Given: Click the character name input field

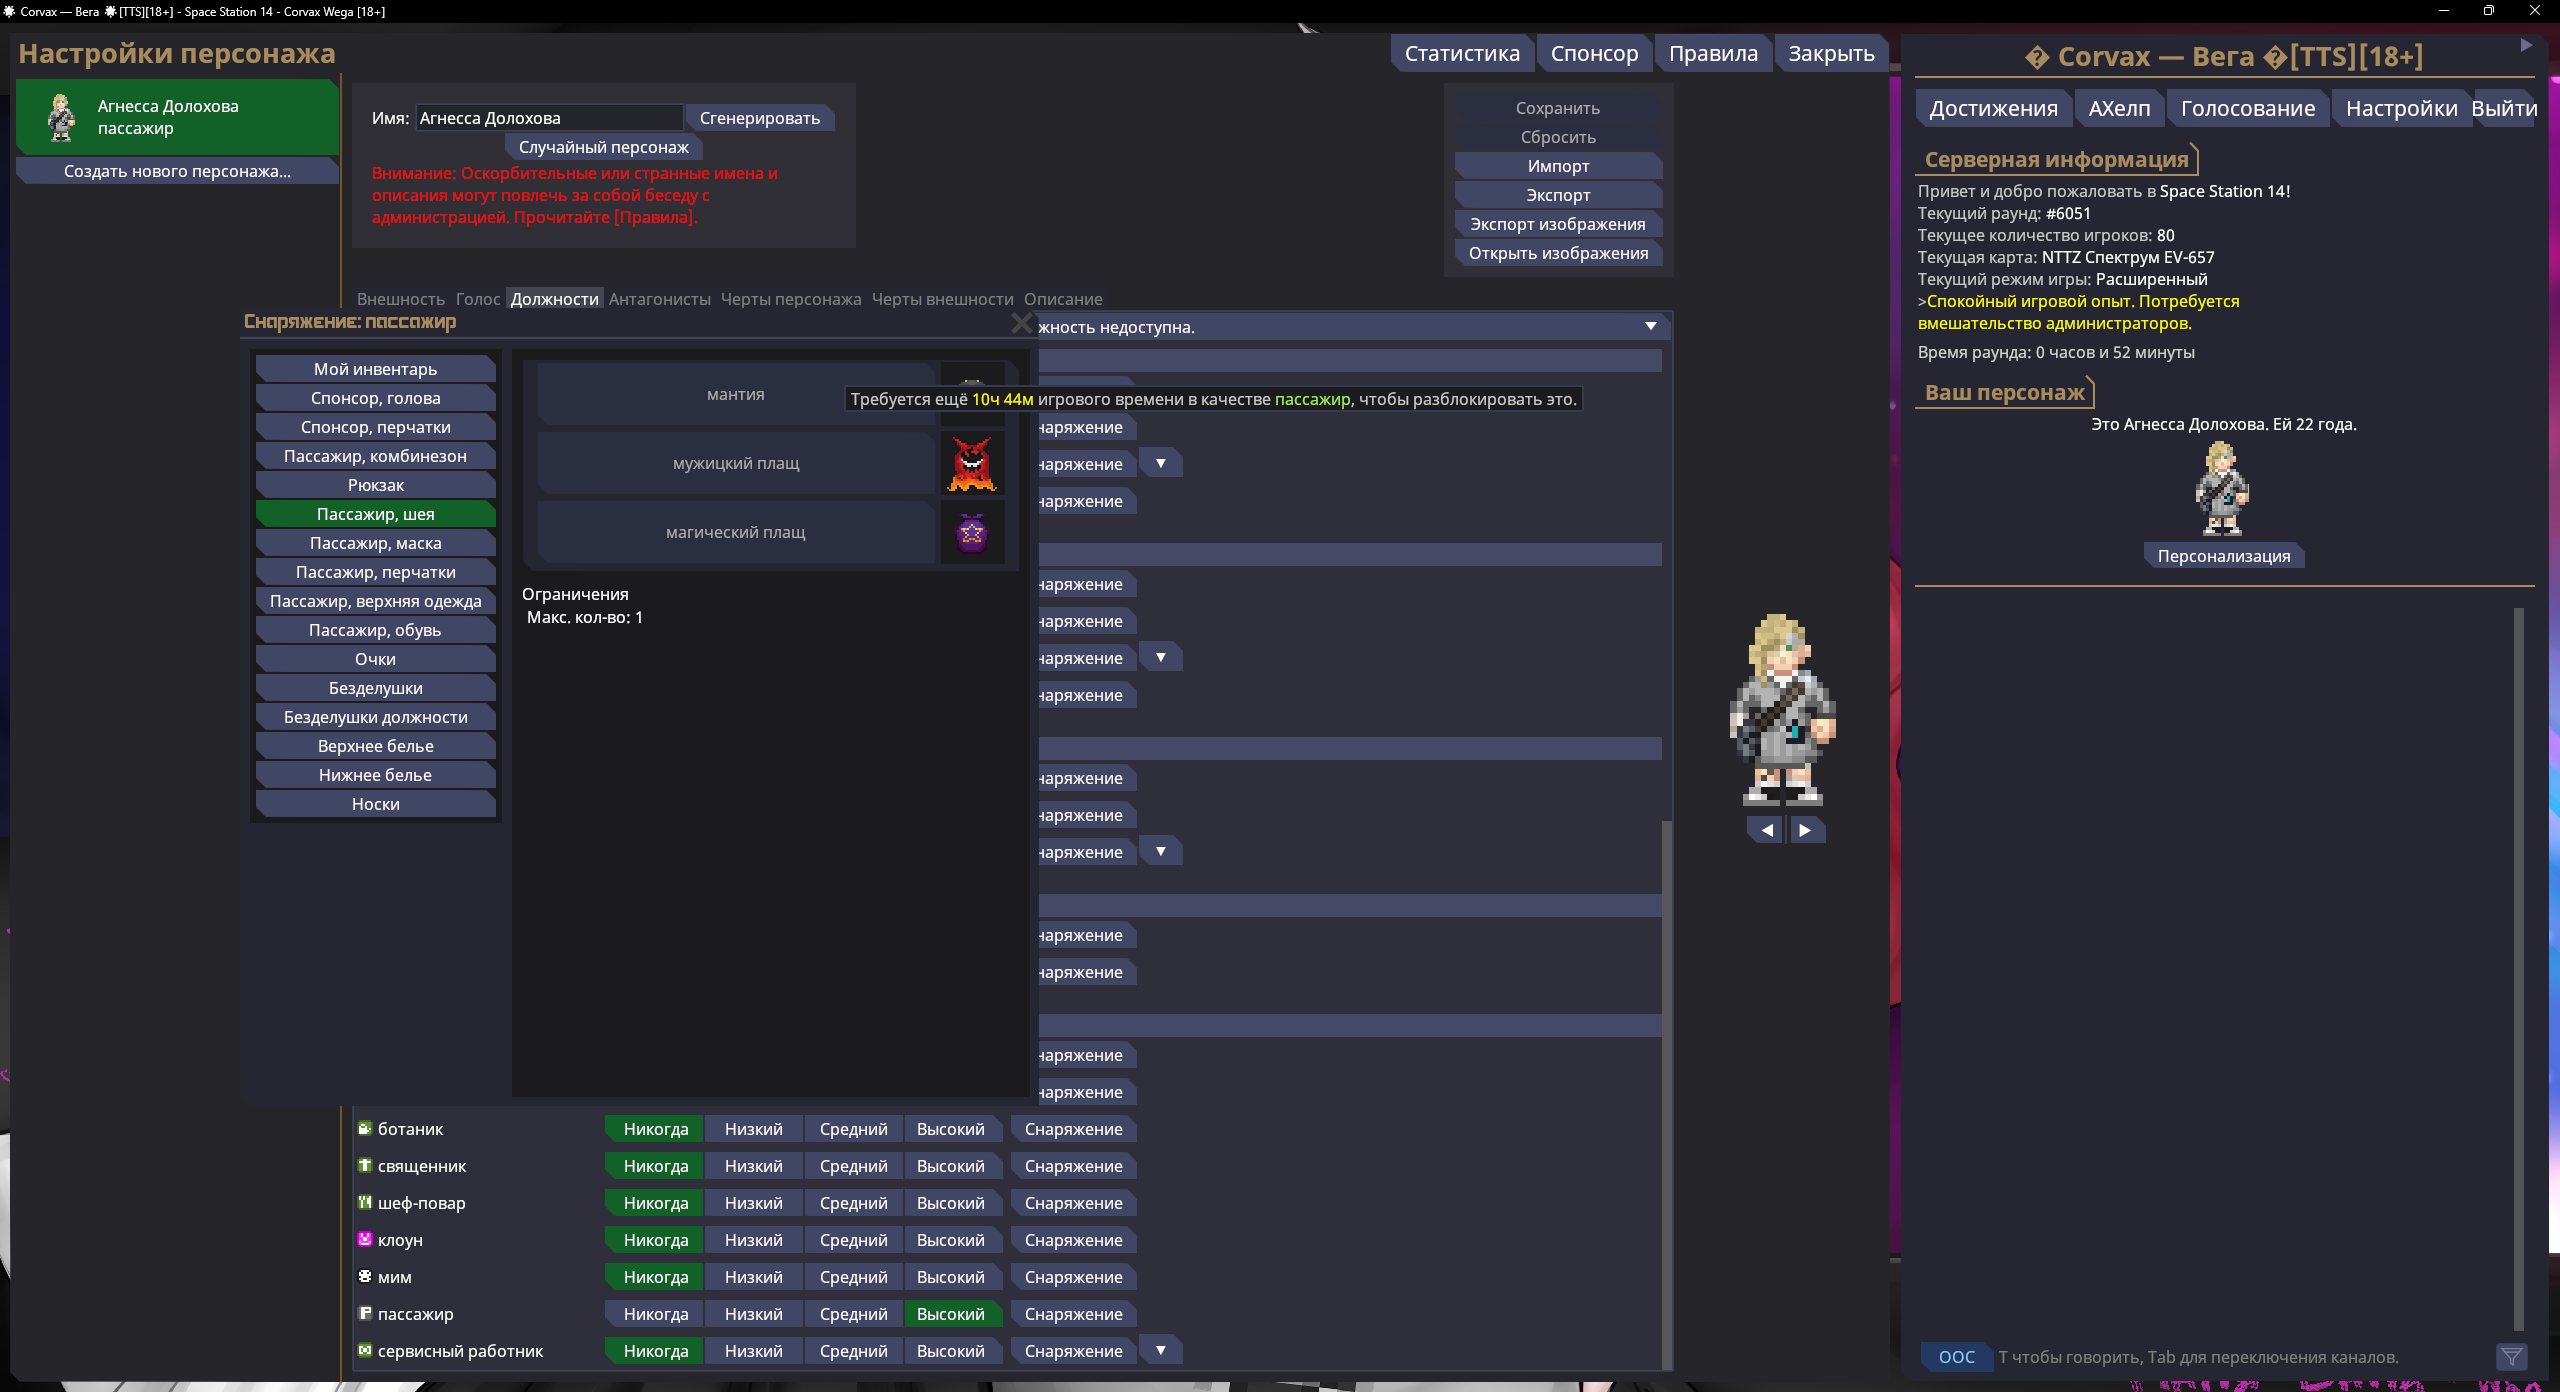Looking at the screenshot, I should (x=548, y=118).
